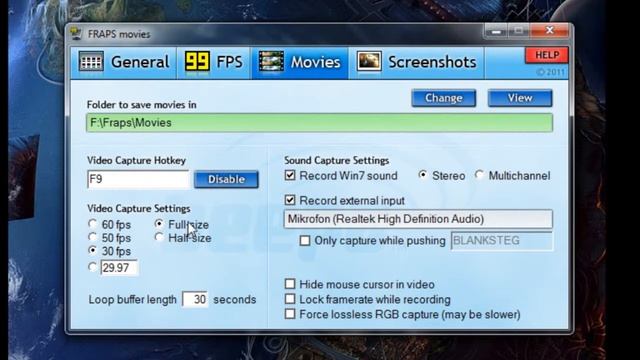Click the Screenshots picture icon
Viewport: 640px width, 360px height.
click(x=369, y=62)
